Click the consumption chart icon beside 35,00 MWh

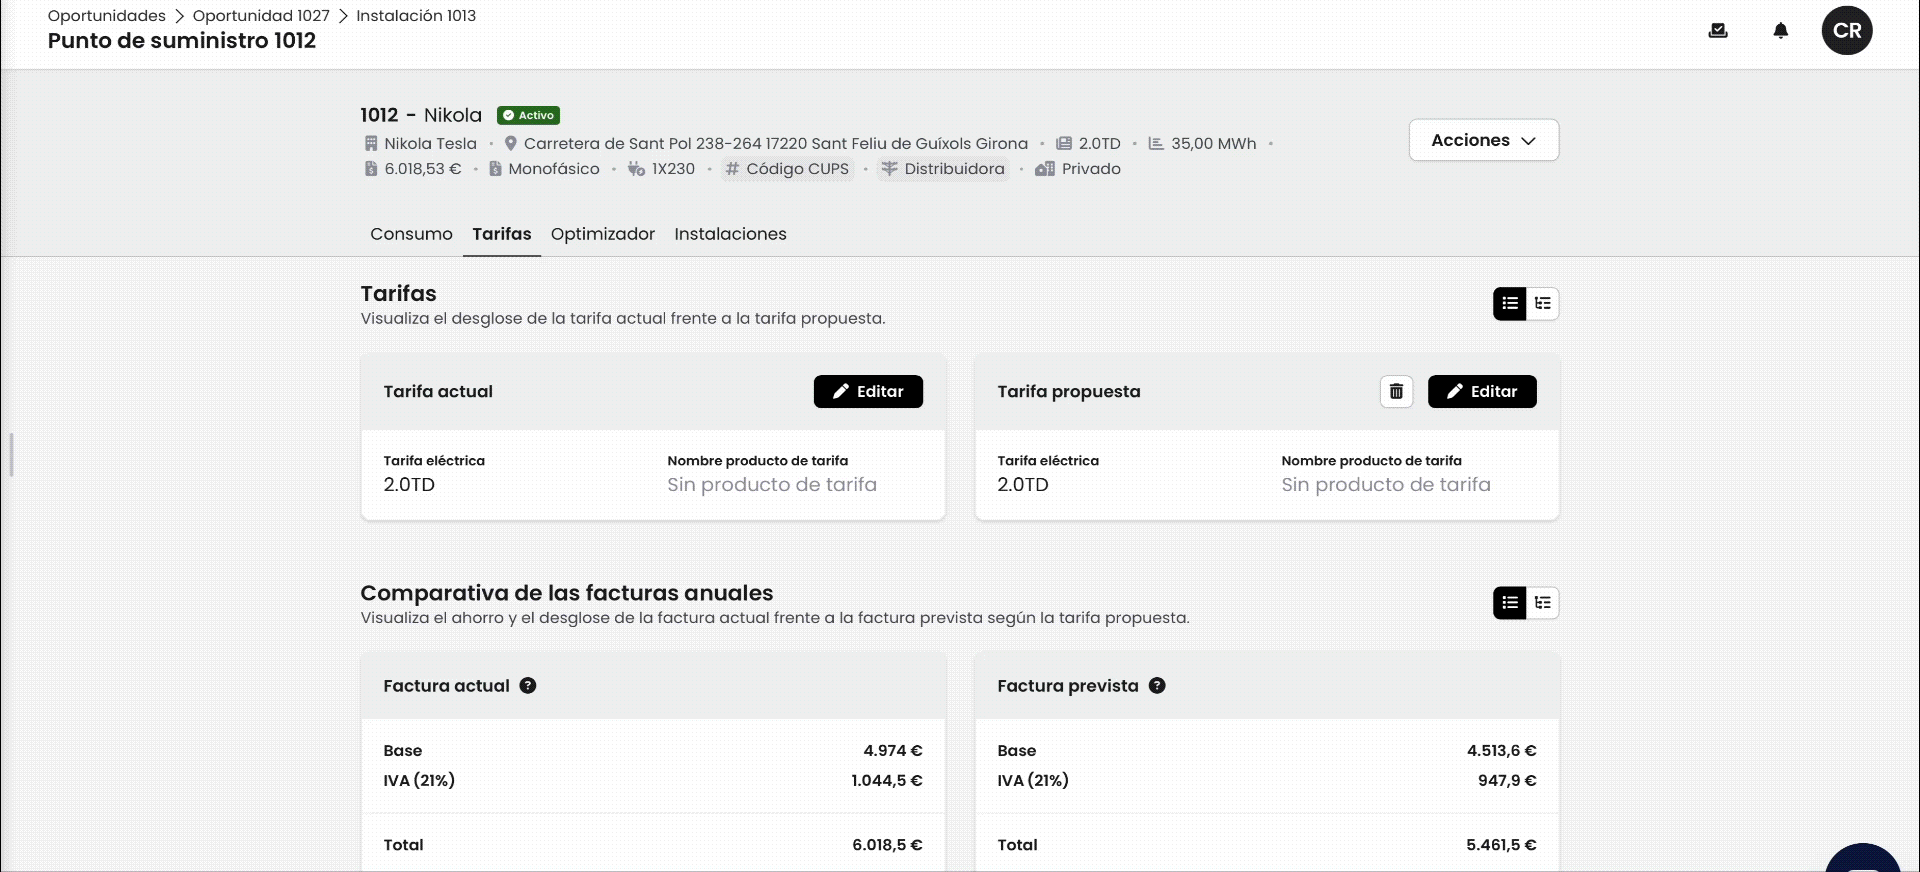coord(1156,143)
